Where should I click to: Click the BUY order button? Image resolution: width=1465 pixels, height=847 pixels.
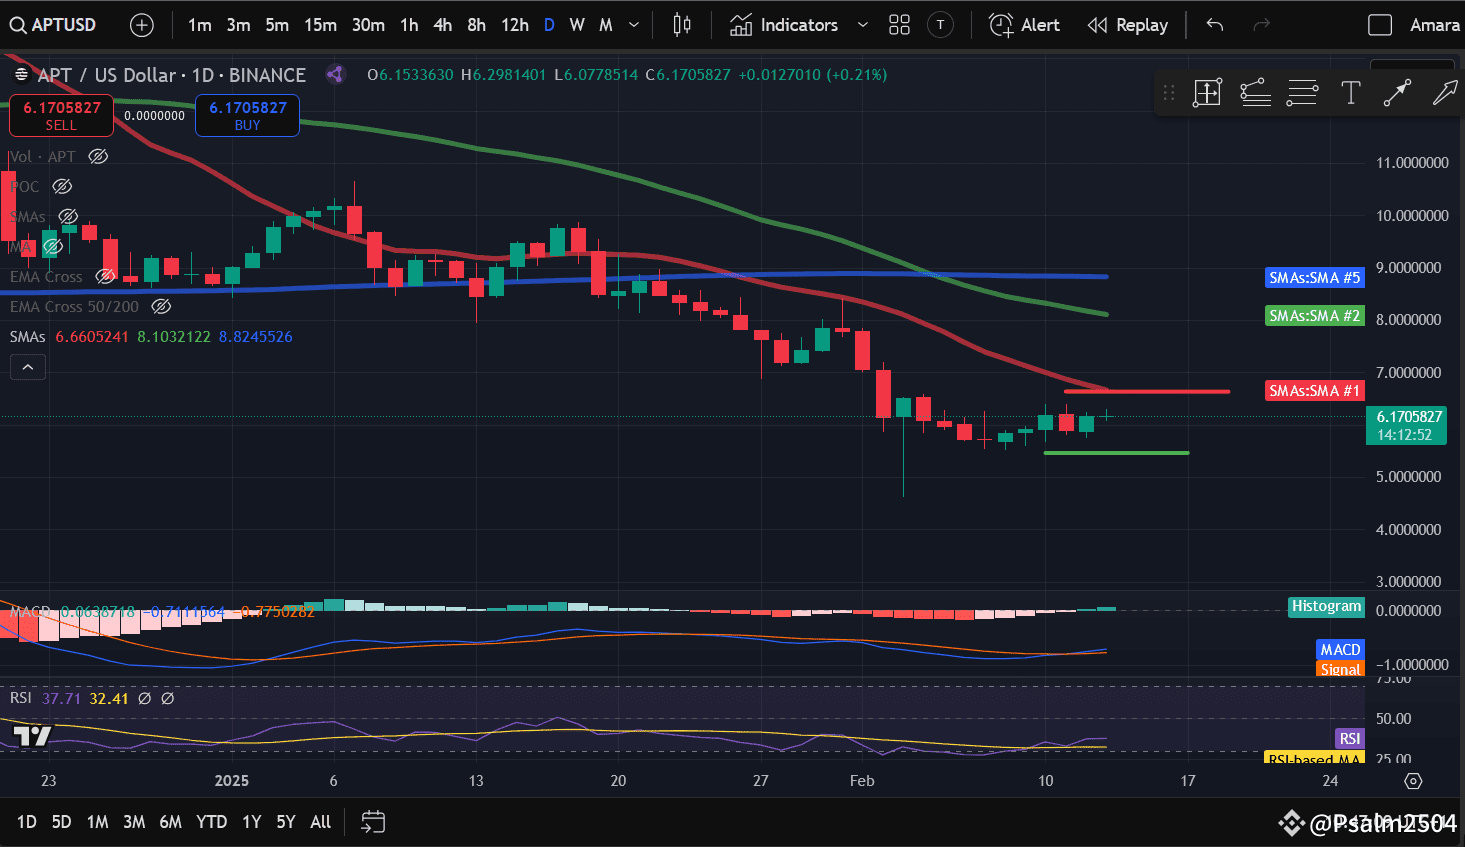click(247, 115)
